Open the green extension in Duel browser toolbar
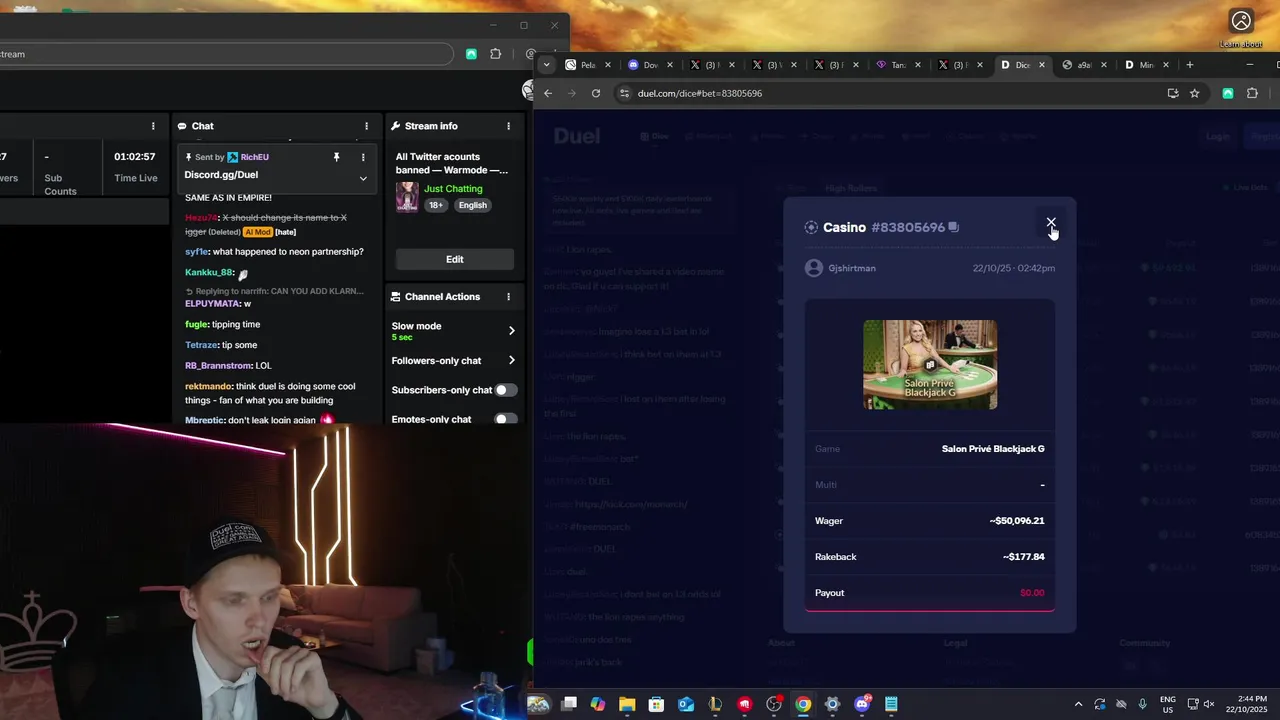 click(x=1228, y=93)
